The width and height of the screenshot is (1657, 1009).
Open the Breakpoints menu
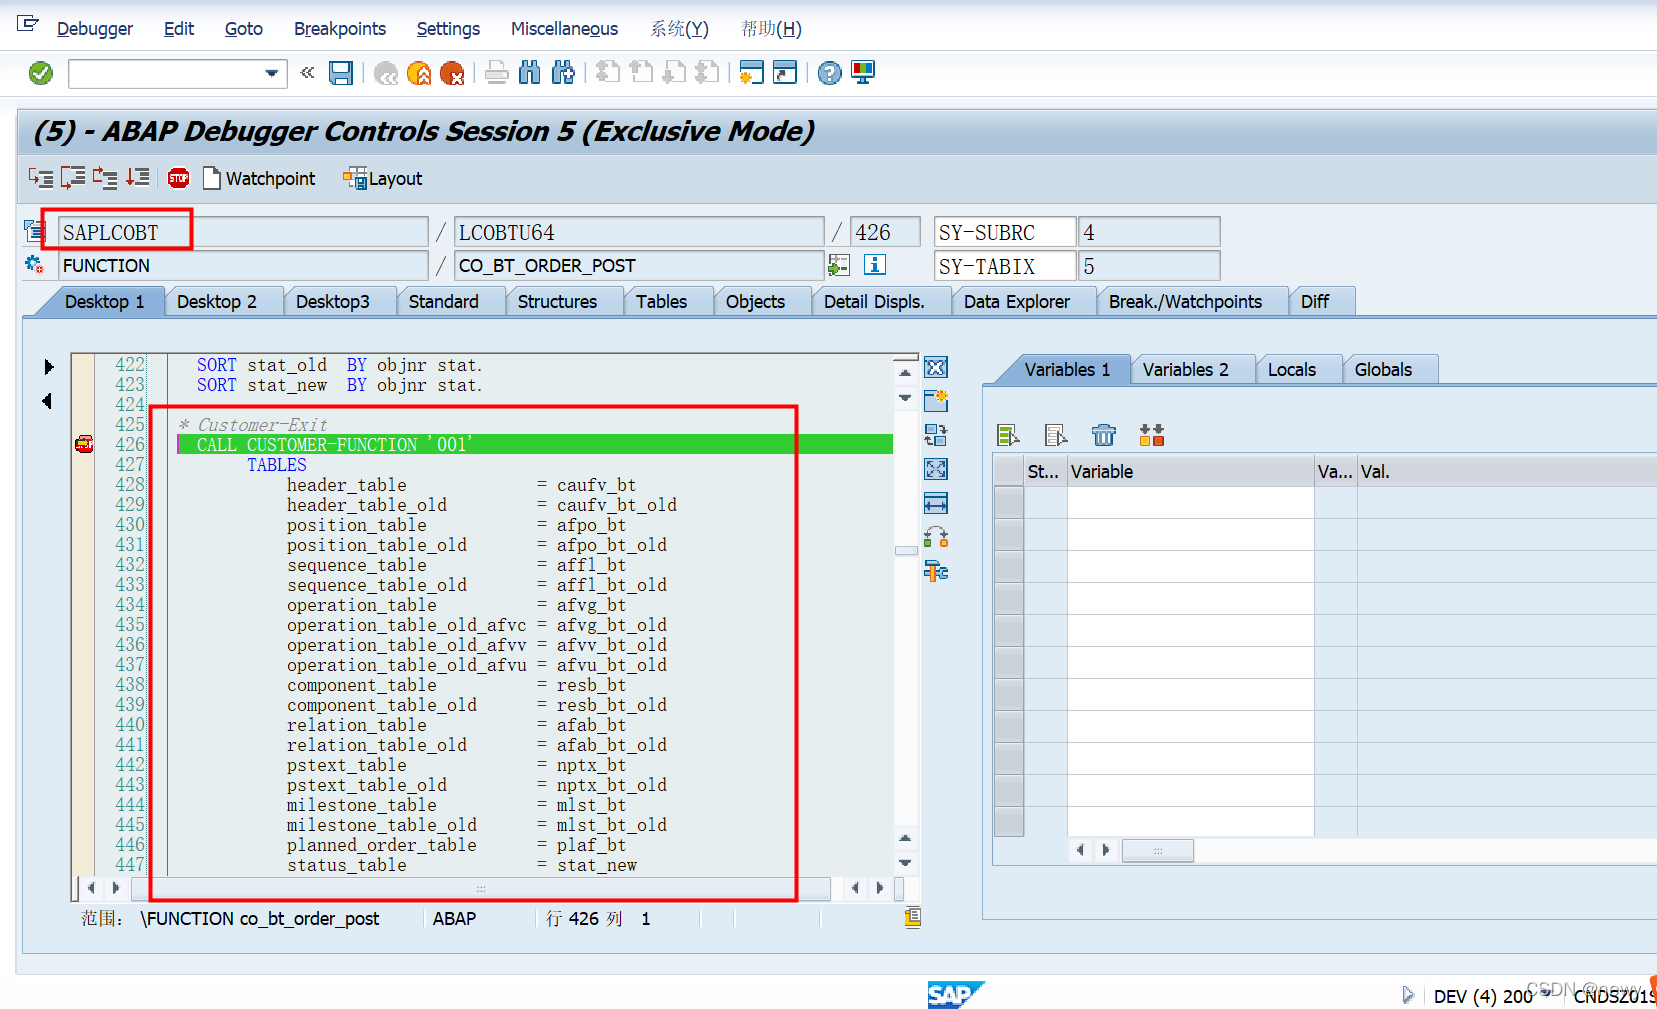pyautogui.click(x=339, y=29)
